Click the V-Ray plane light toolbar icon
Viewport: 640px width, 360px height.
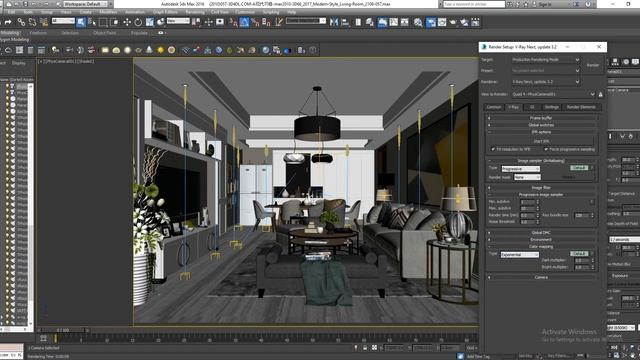click(x=105, y=50)
